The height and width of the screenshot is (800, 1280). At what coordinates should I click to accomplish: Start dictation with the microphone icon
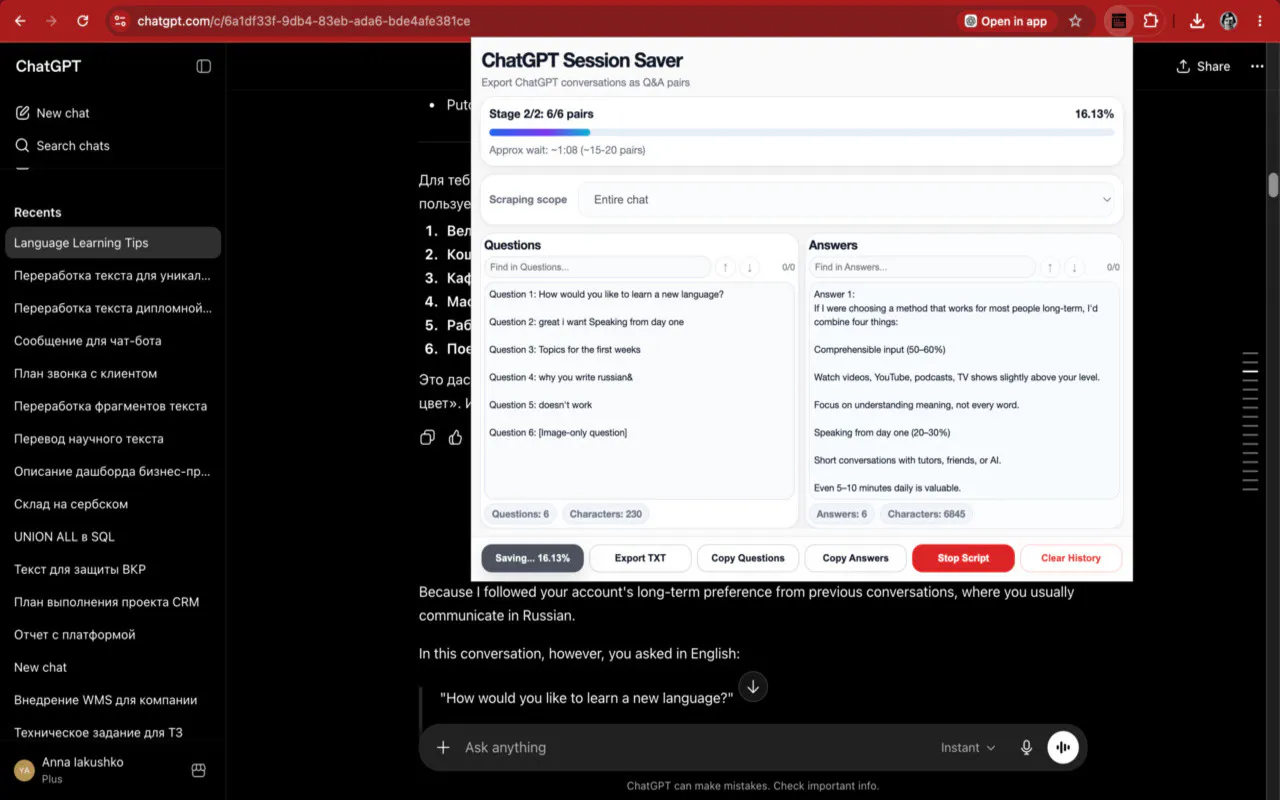1026,747
